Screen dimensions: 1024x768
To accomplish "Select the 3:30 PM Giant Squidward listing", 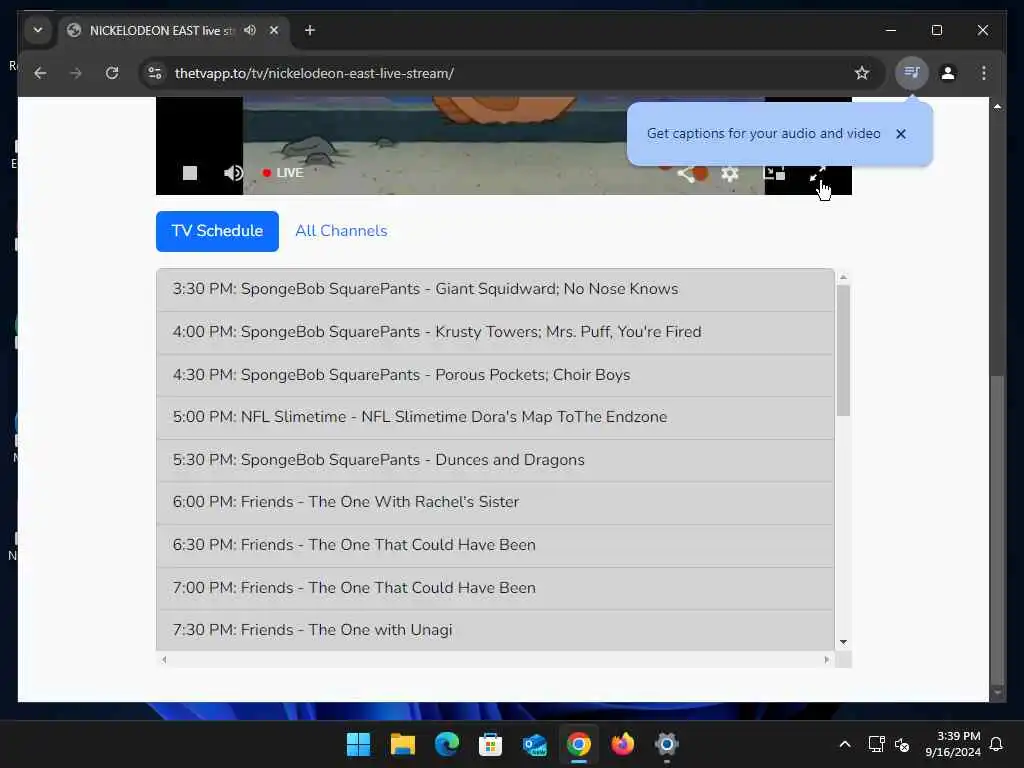I will [495, 289].
